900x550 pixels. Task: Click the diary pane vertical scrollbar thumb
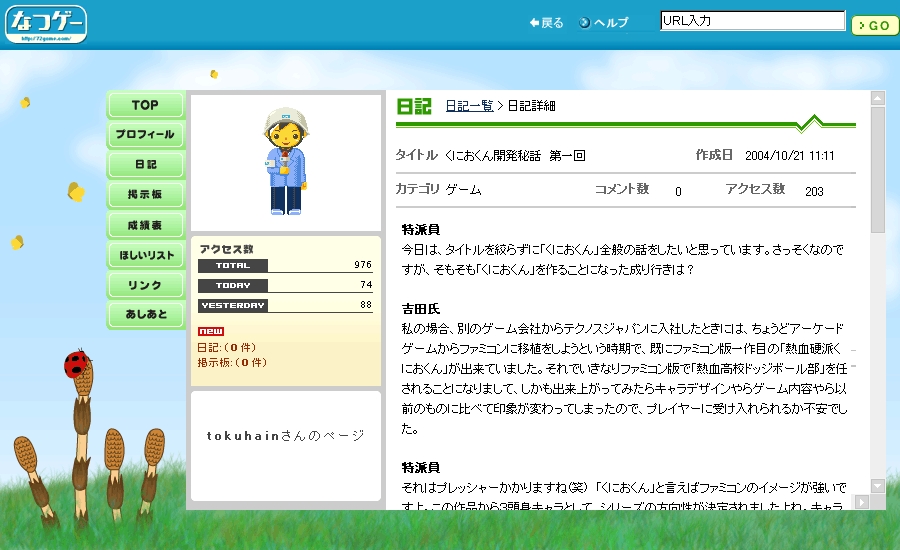point(878,169)
